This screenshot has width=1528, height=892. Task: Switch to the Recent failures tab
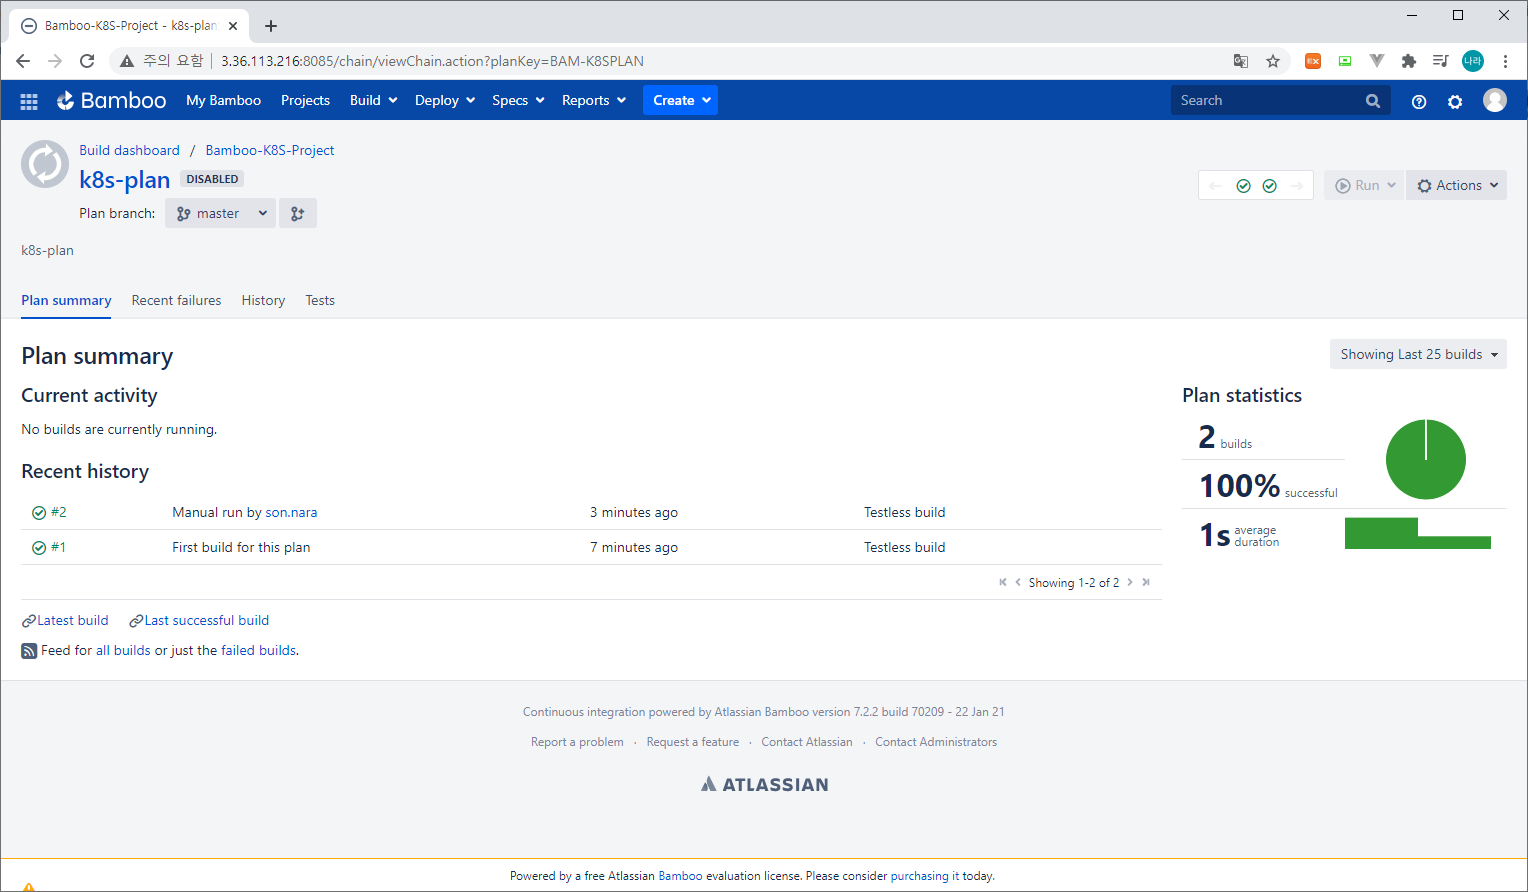coord(176,300)
